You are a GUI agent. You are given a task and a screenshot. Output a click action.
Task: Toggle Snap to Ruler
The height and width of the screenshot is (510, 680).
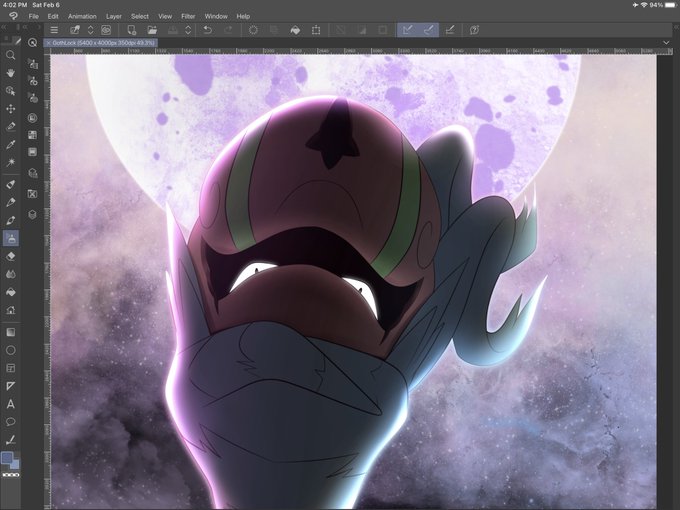point(407,30)
